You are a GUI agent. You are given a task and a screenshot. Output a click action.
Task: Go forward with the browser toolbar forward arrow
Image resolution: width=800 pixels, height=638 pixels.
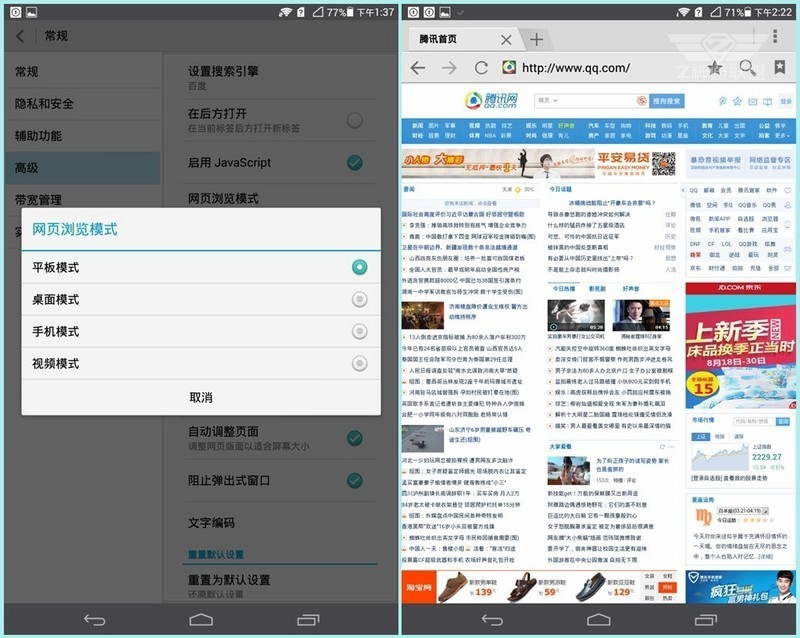[449, 67]
